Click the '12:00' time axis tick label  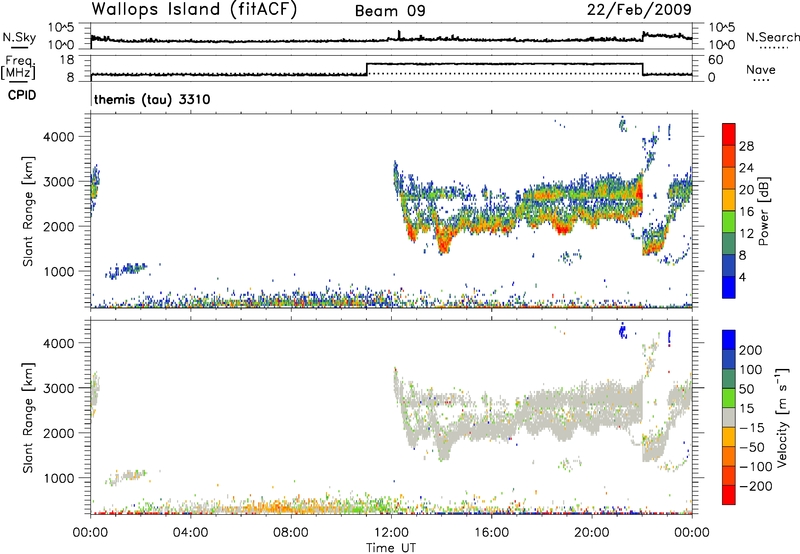pos(391,533)
